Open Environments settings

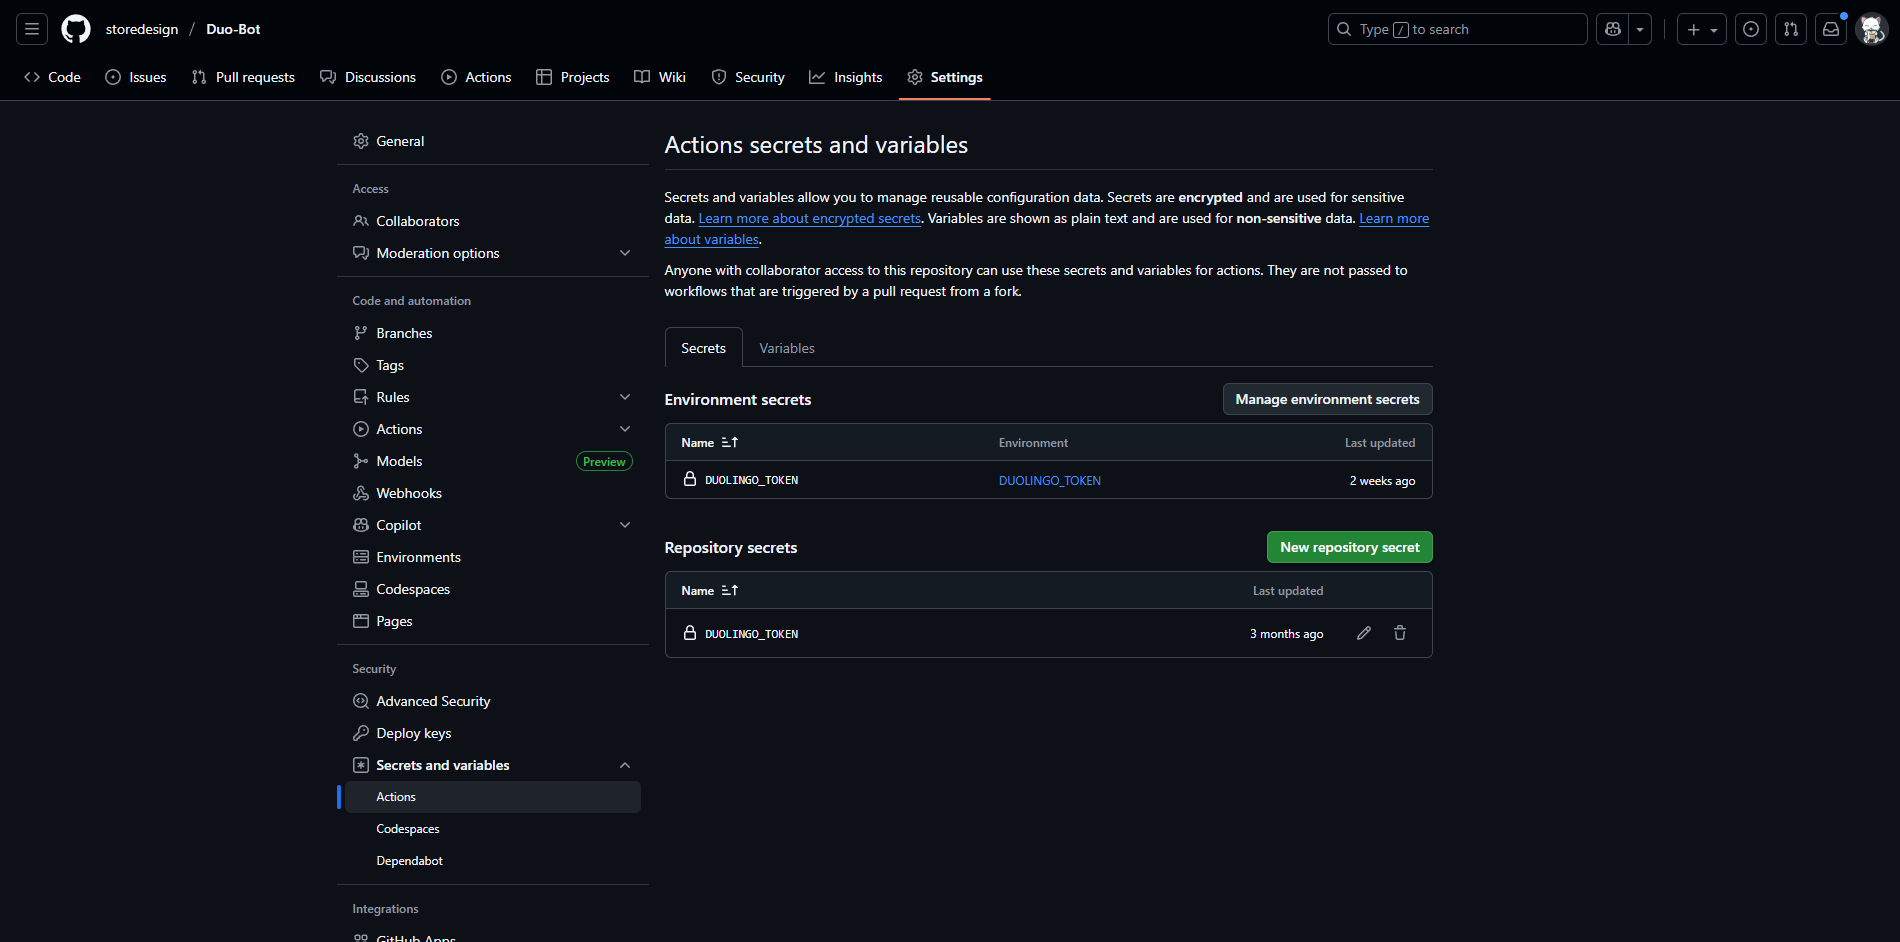[x=493, y=557]
